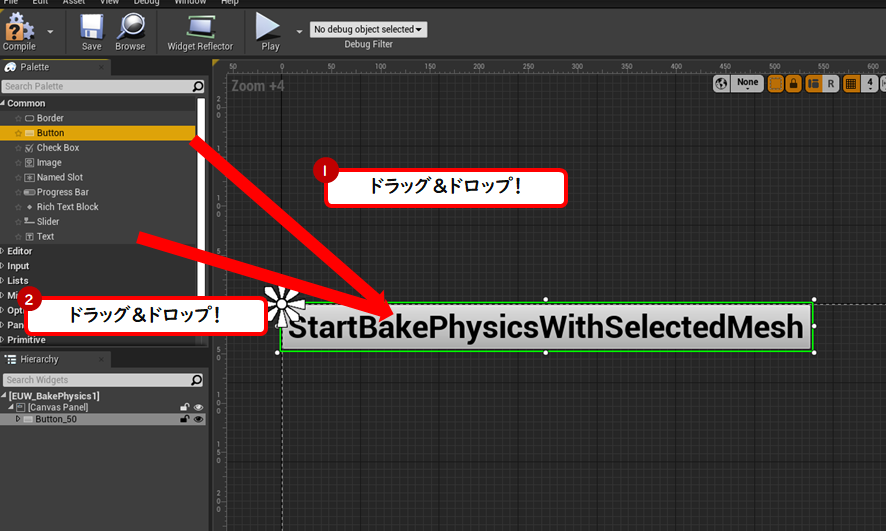The width and height of the screenshot is (886, 531).
Task: Collapse the Common palette category
Action: tap(3, 103)
